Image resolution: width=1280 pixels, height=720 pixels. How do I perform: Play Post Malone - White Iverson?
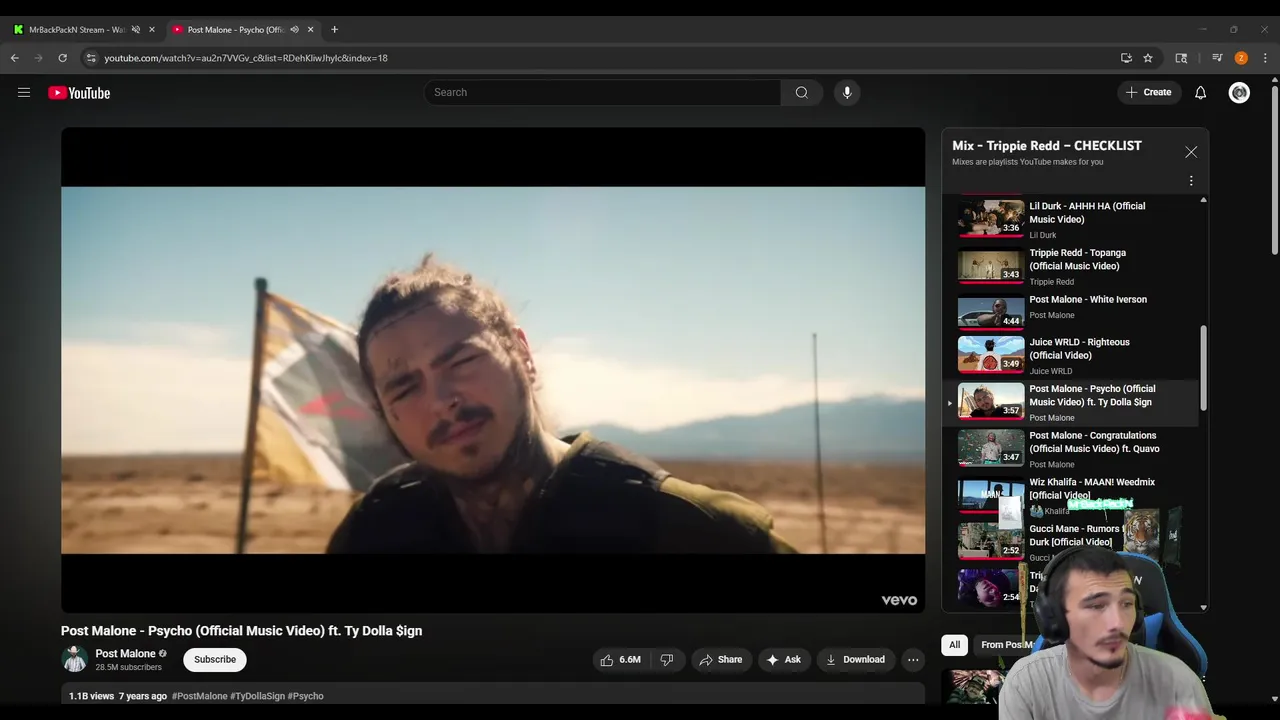point(1070,312)
